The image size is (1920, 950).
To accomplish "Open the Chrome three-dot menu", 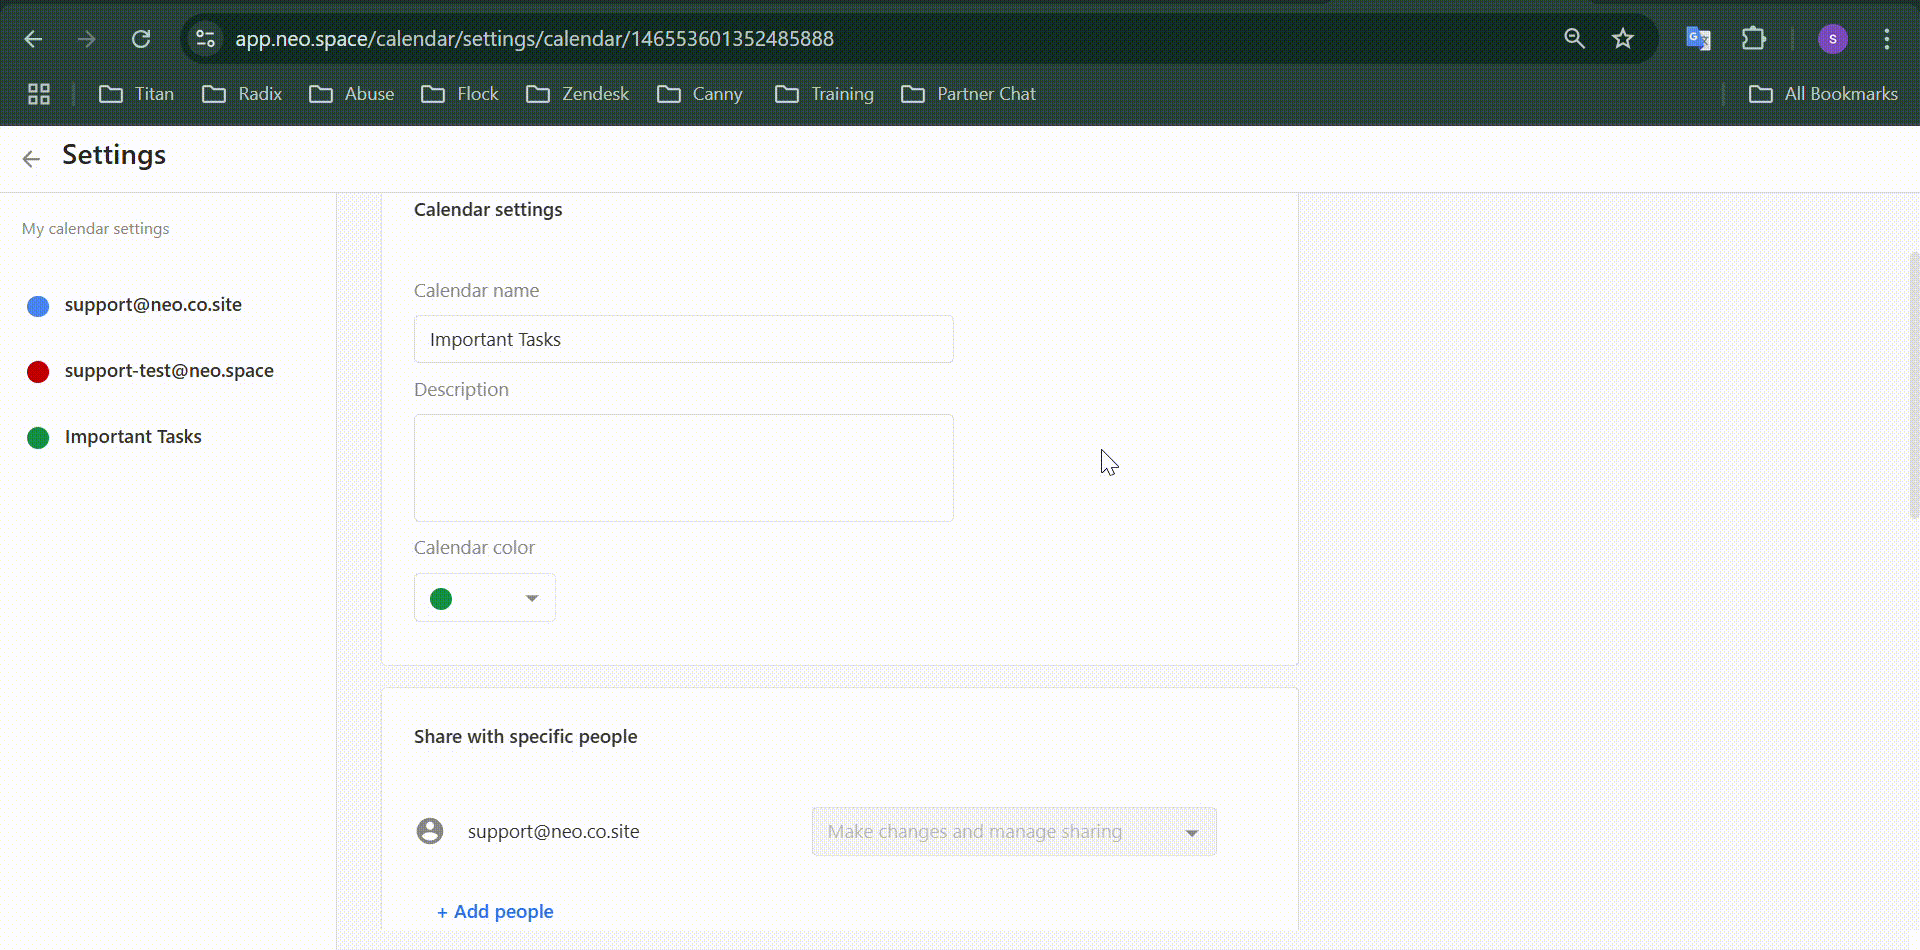I will coord(1887,39).
